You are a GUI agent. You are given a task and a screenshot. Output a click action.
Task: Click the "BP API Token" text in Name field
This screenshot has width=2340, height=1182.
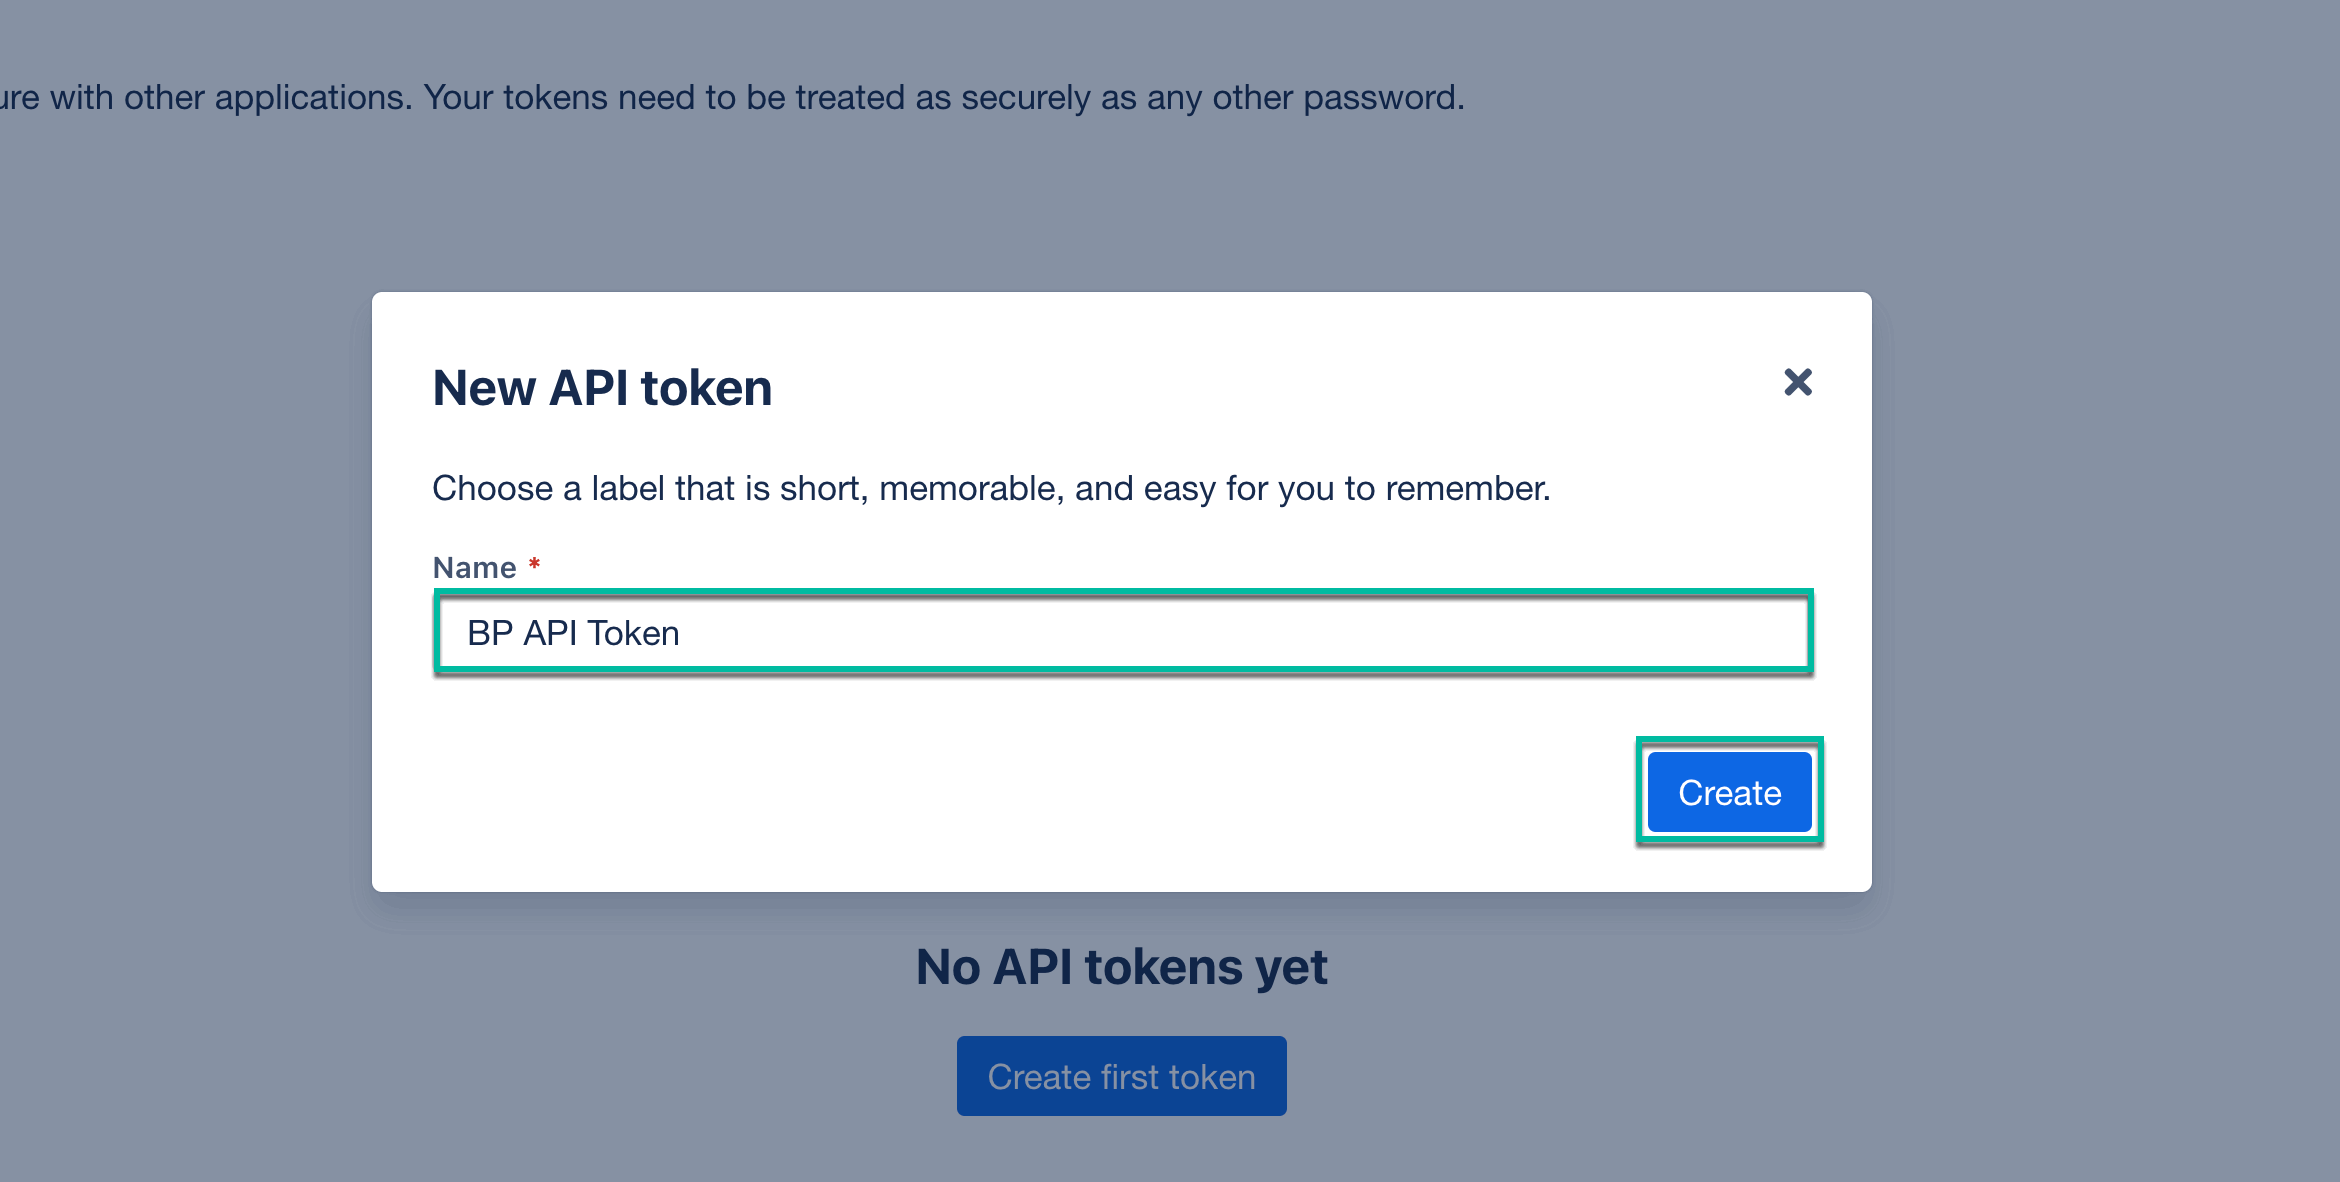tap(573, 633)
